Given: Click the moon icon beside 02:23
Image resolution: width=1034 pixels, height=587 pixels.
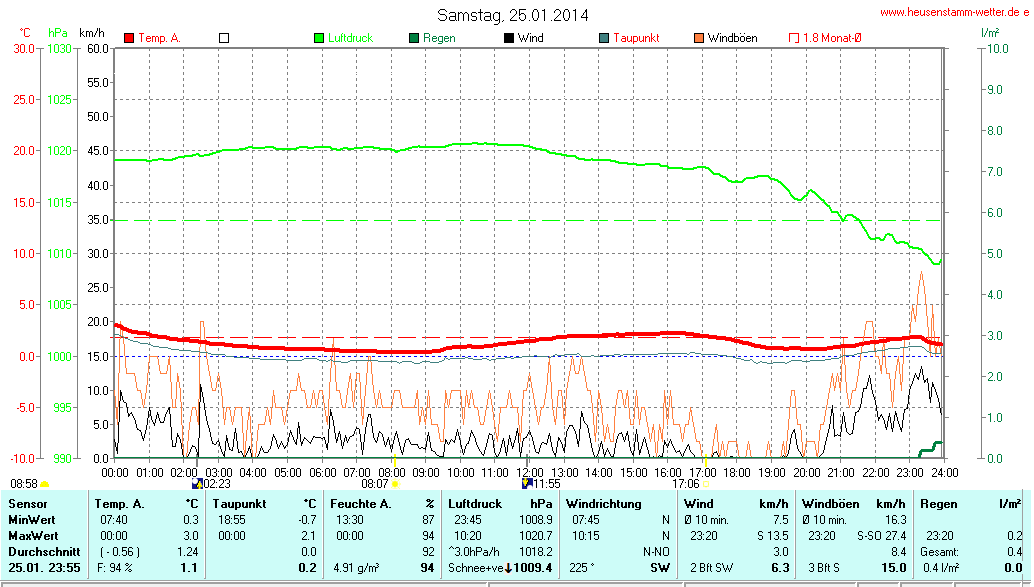Looking at the screenshot, I should tap(197, 484).
